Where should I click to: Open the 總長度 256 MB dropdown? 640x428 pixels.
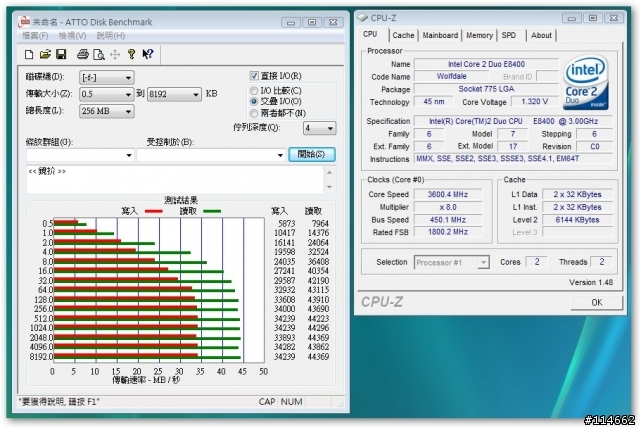[x=107, y=111]
